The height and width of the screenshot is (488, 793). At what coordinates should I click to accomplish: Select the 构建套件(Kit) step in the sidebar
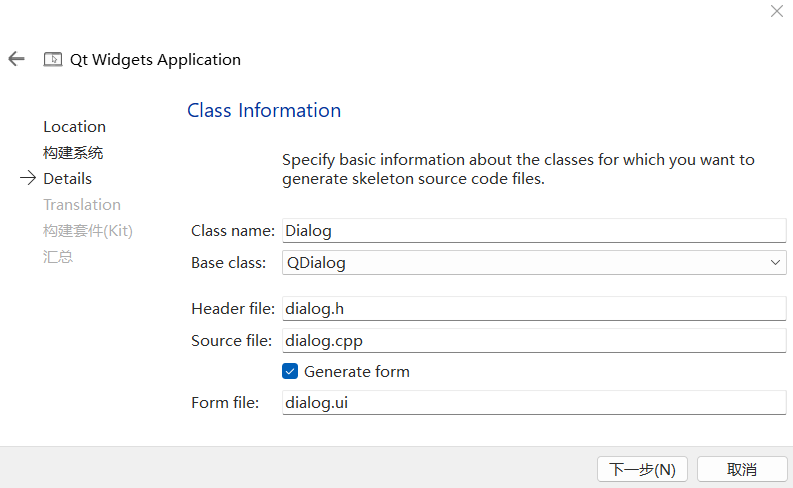click(x=87, y=231)
